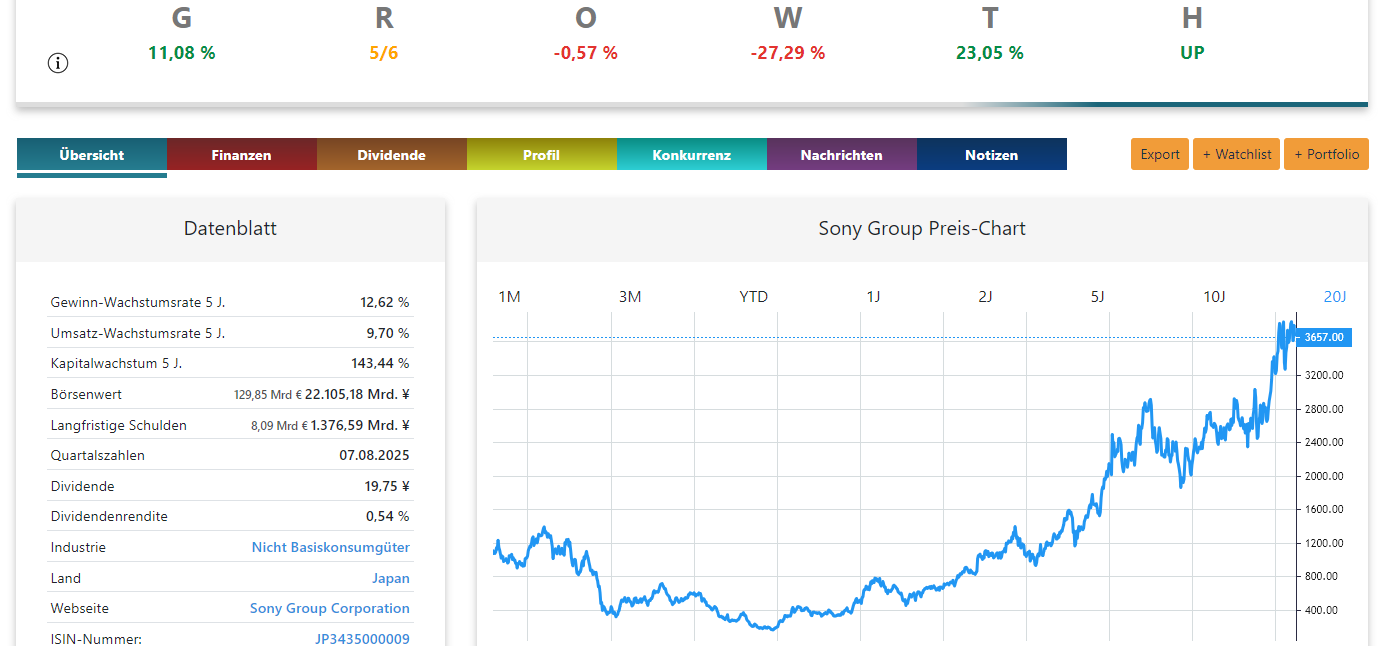Select the 3M chart range
This screenshot has width=1386, height=646.
coord(630,297)
